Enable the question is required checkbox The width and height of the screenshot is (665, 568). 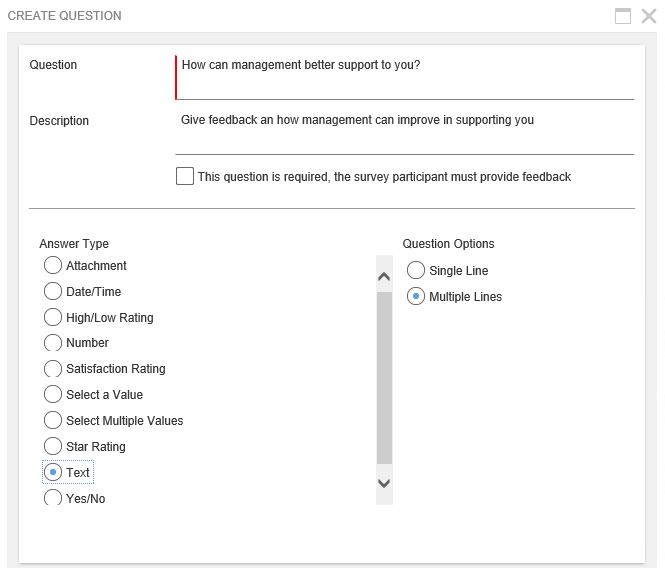tap(185, 176)
